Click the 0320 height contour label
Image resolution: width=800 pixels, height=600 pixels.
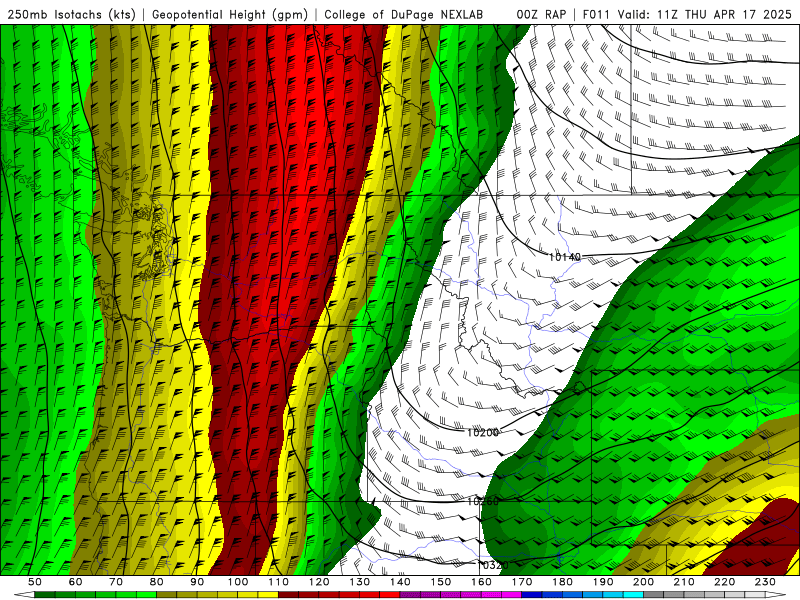495,565
